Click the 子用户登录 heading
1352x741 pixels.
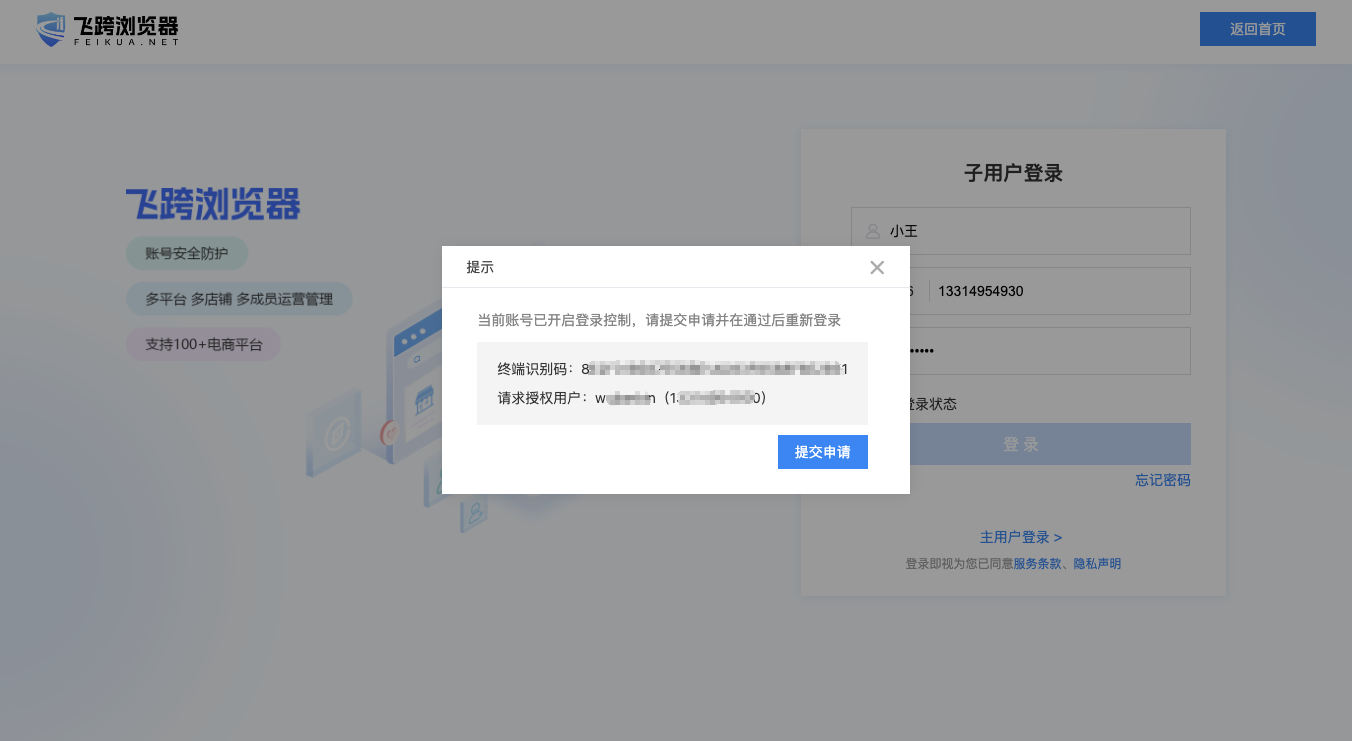tap(1013, 173)
